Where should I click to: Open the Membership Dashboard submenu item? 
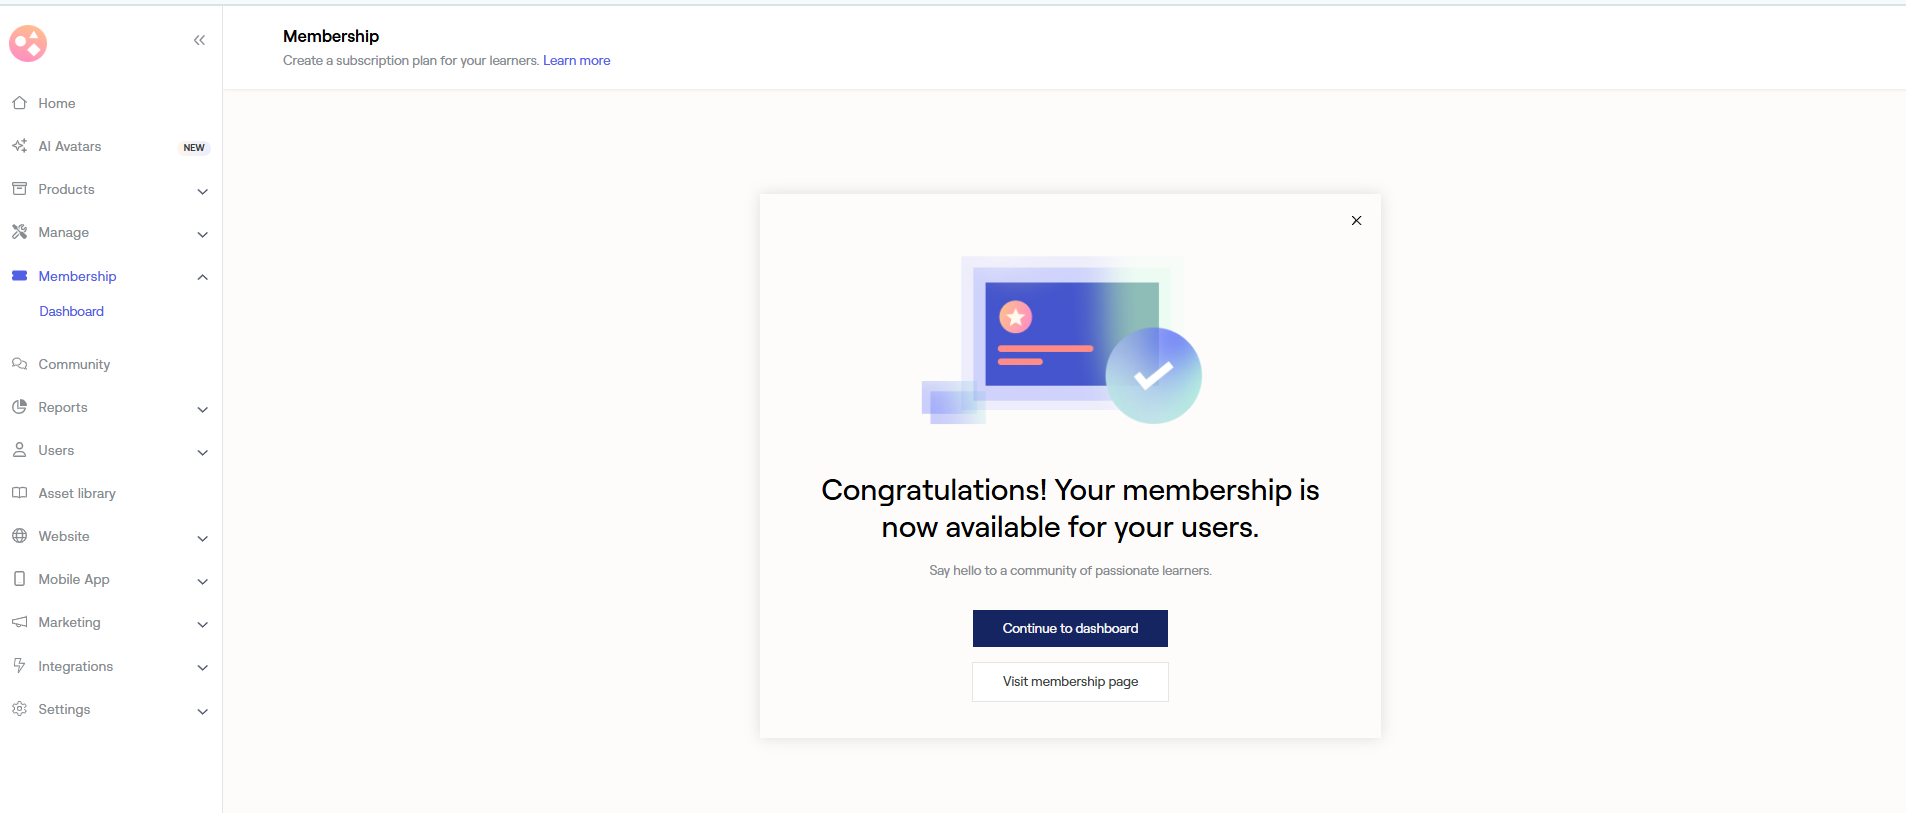point(71,311)
